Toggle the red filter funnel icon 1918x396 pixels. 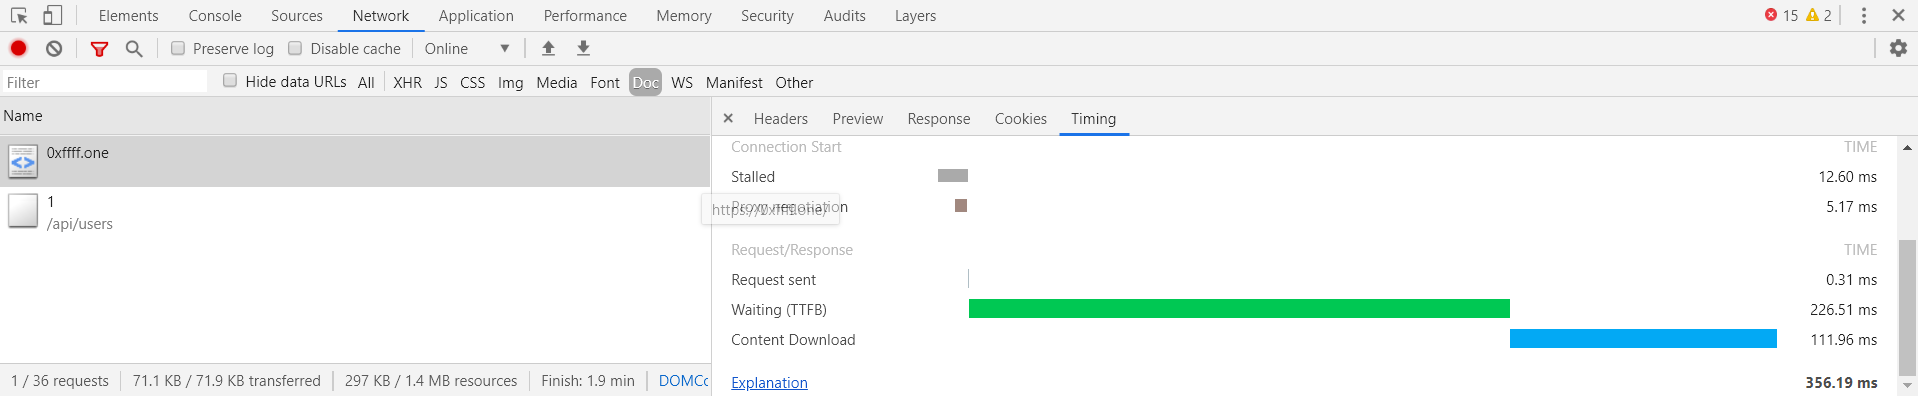click(99, 49)
